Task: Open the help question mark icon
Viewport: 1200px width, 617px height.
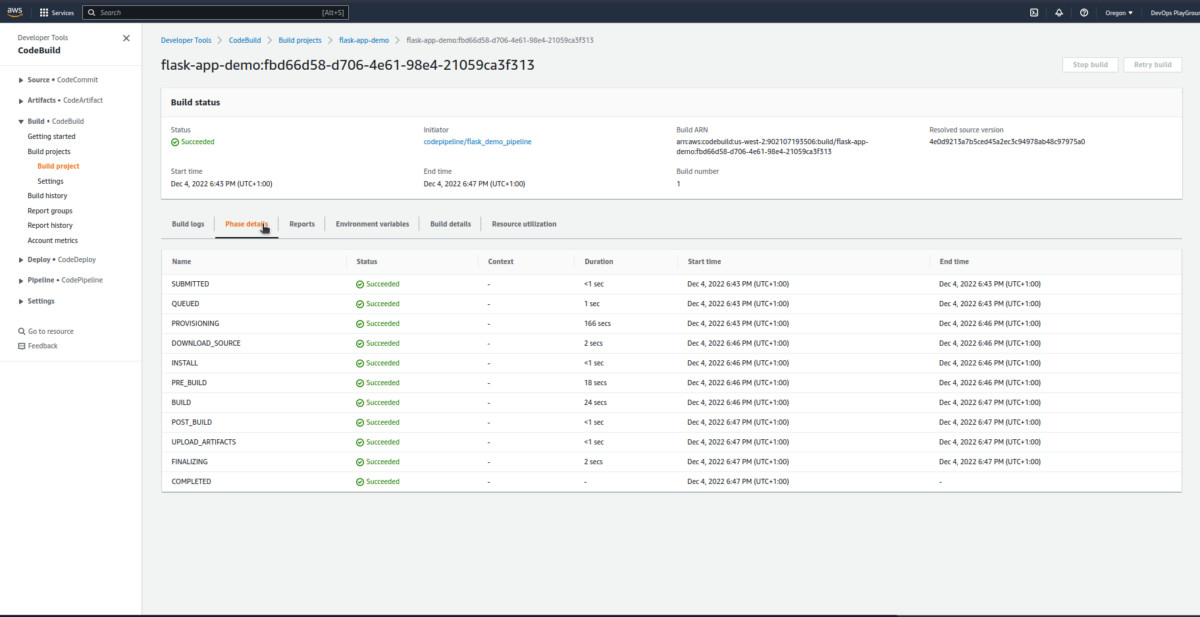Action: (1084, 13)
